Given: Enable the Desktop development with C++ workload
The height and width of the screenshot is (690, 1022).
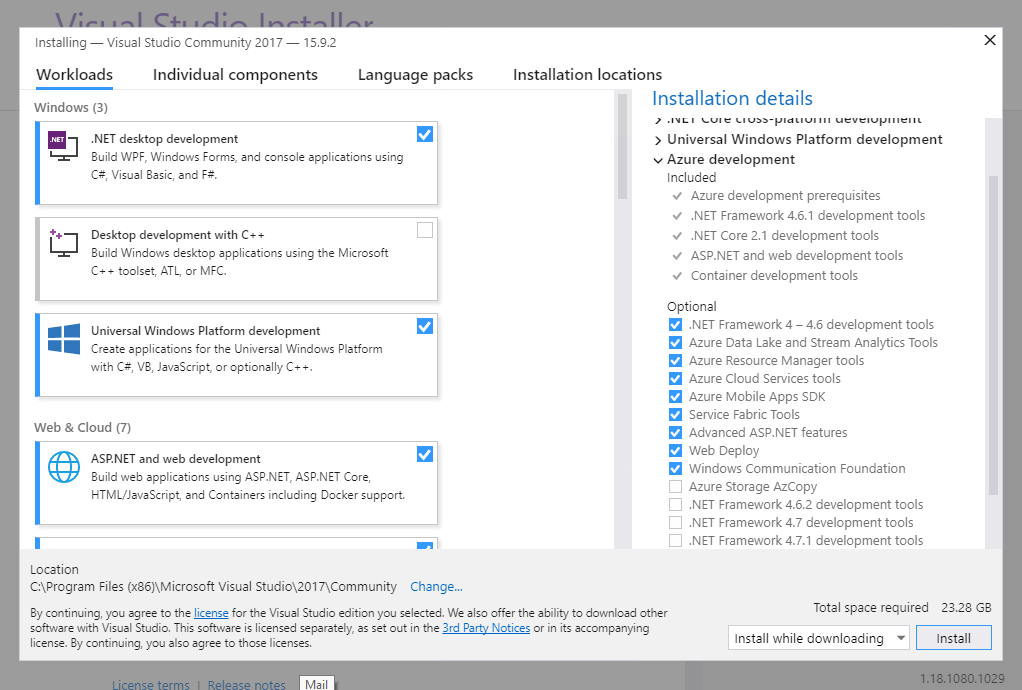Looking at the screenshot, I should (x=425, y=230).
